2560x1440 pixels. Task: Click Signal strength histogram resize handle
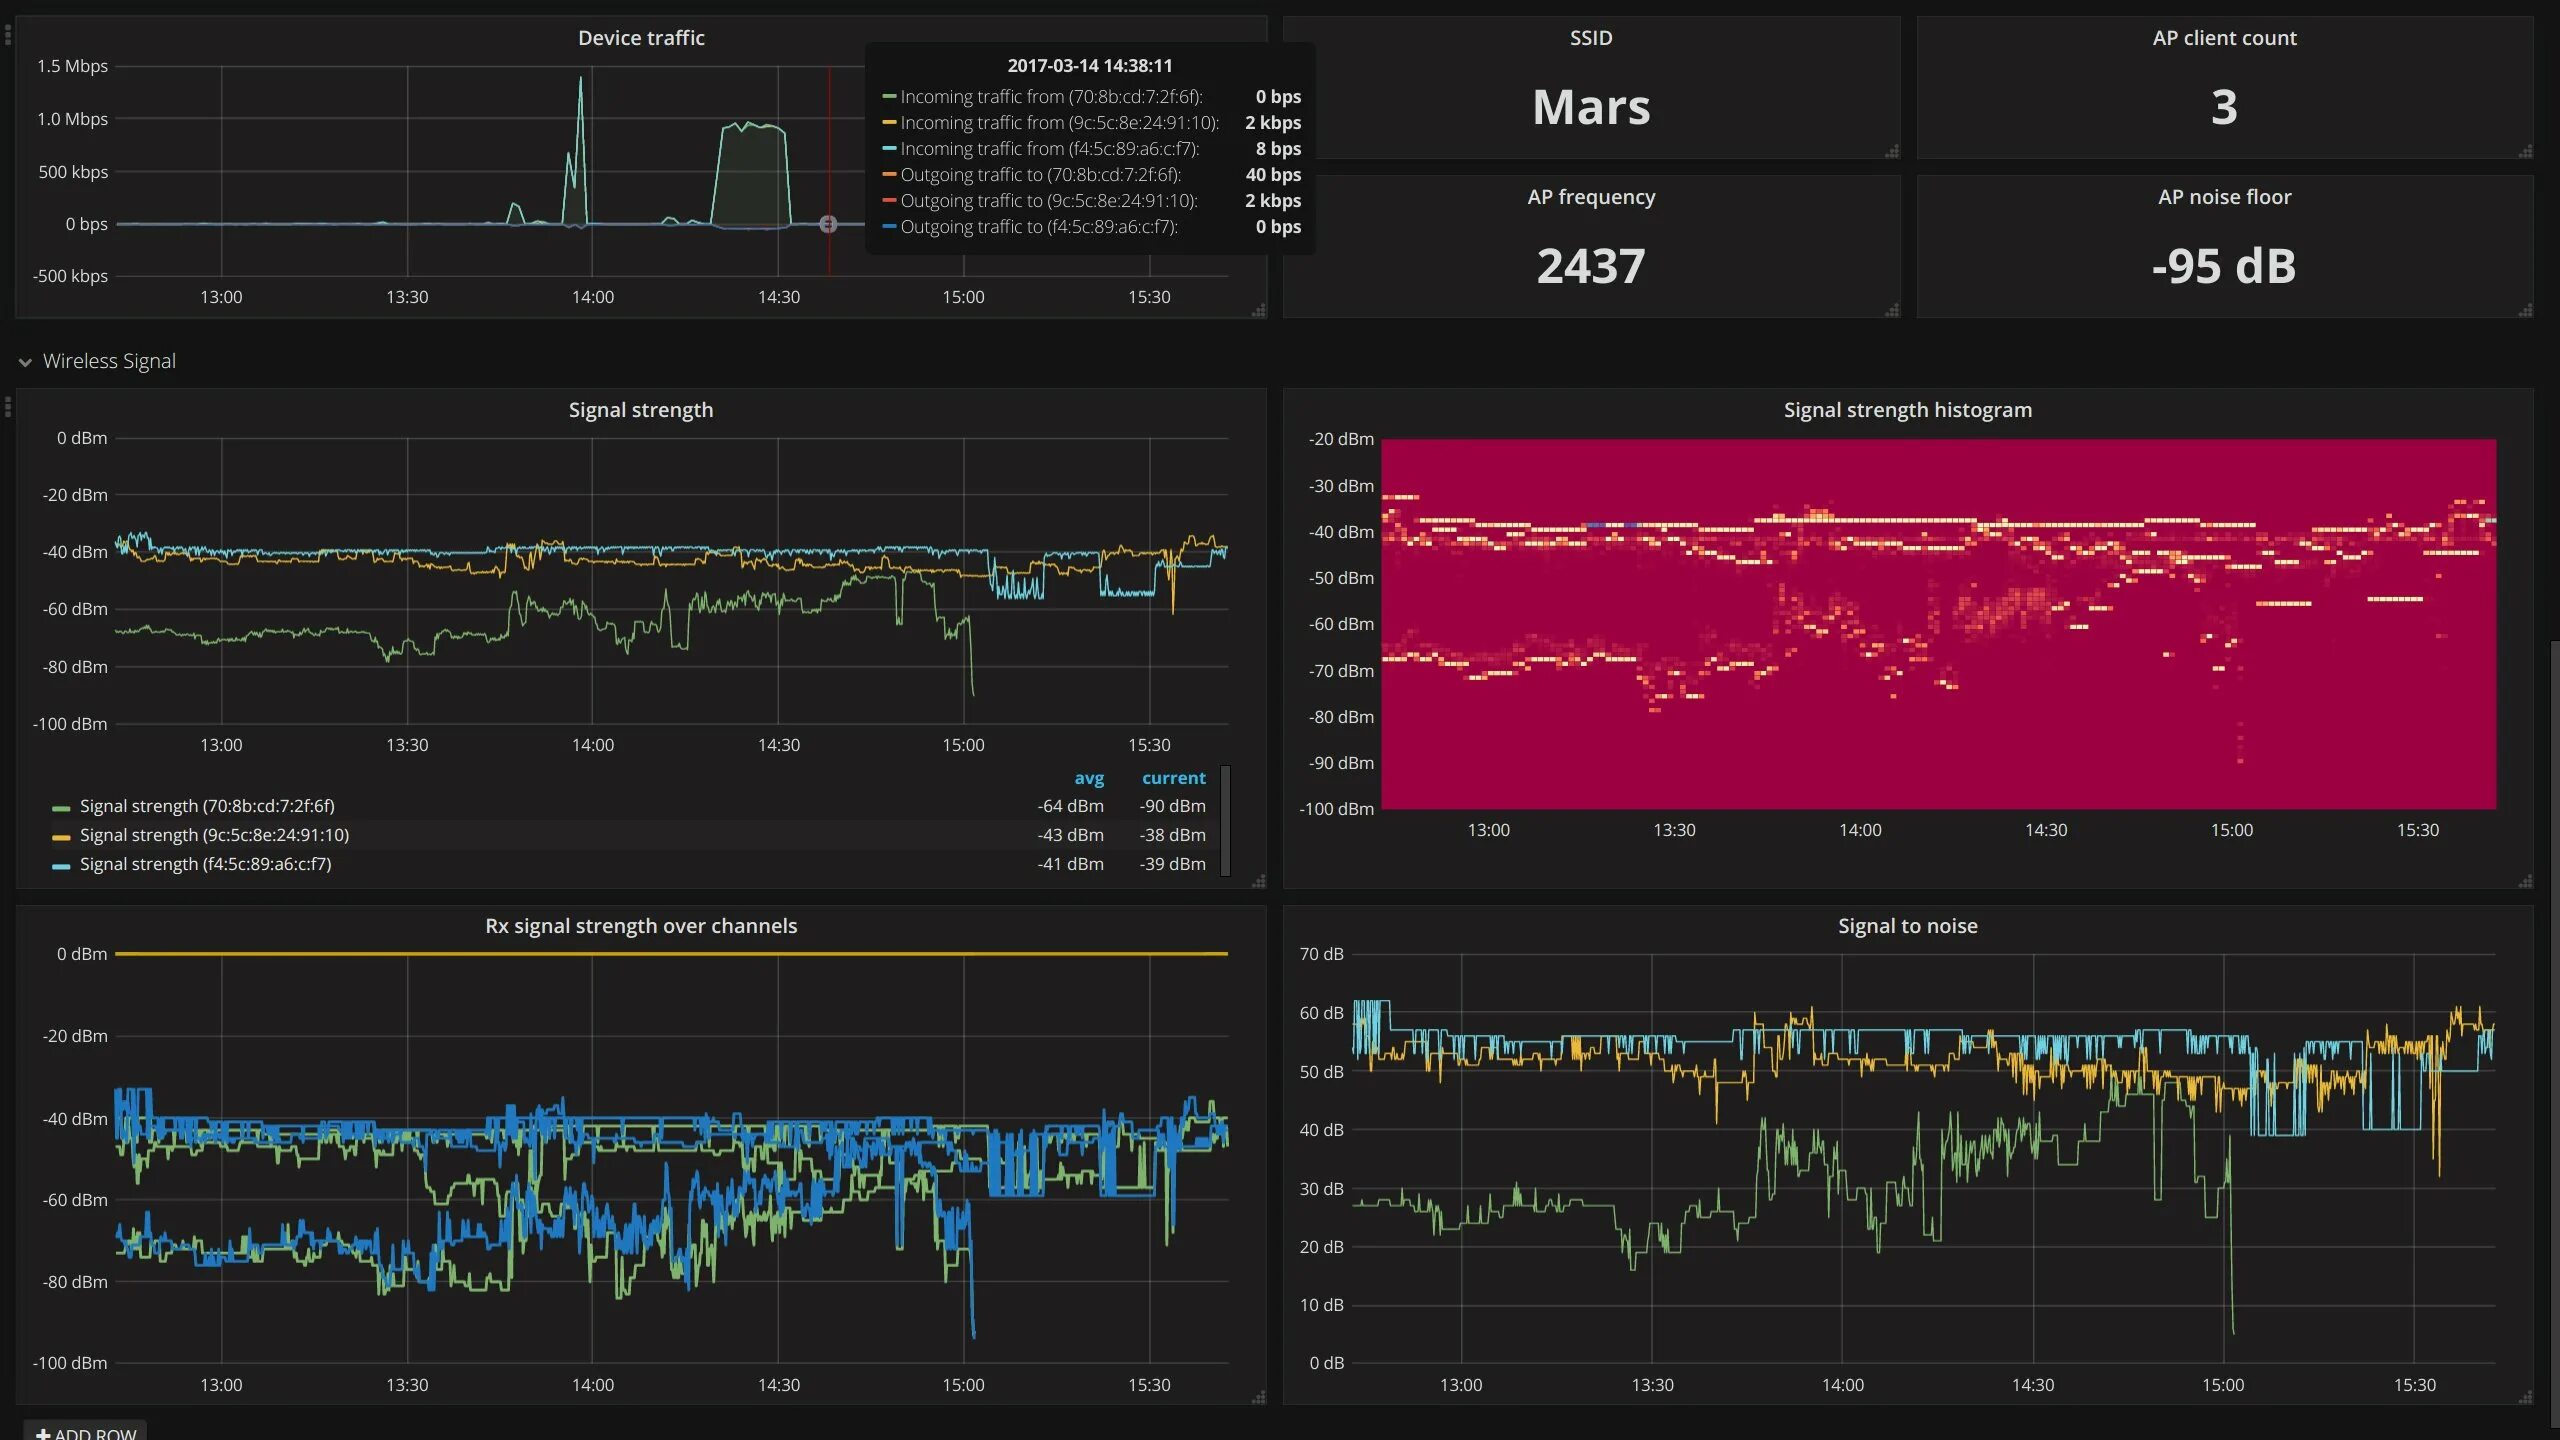coord(2526,881)
